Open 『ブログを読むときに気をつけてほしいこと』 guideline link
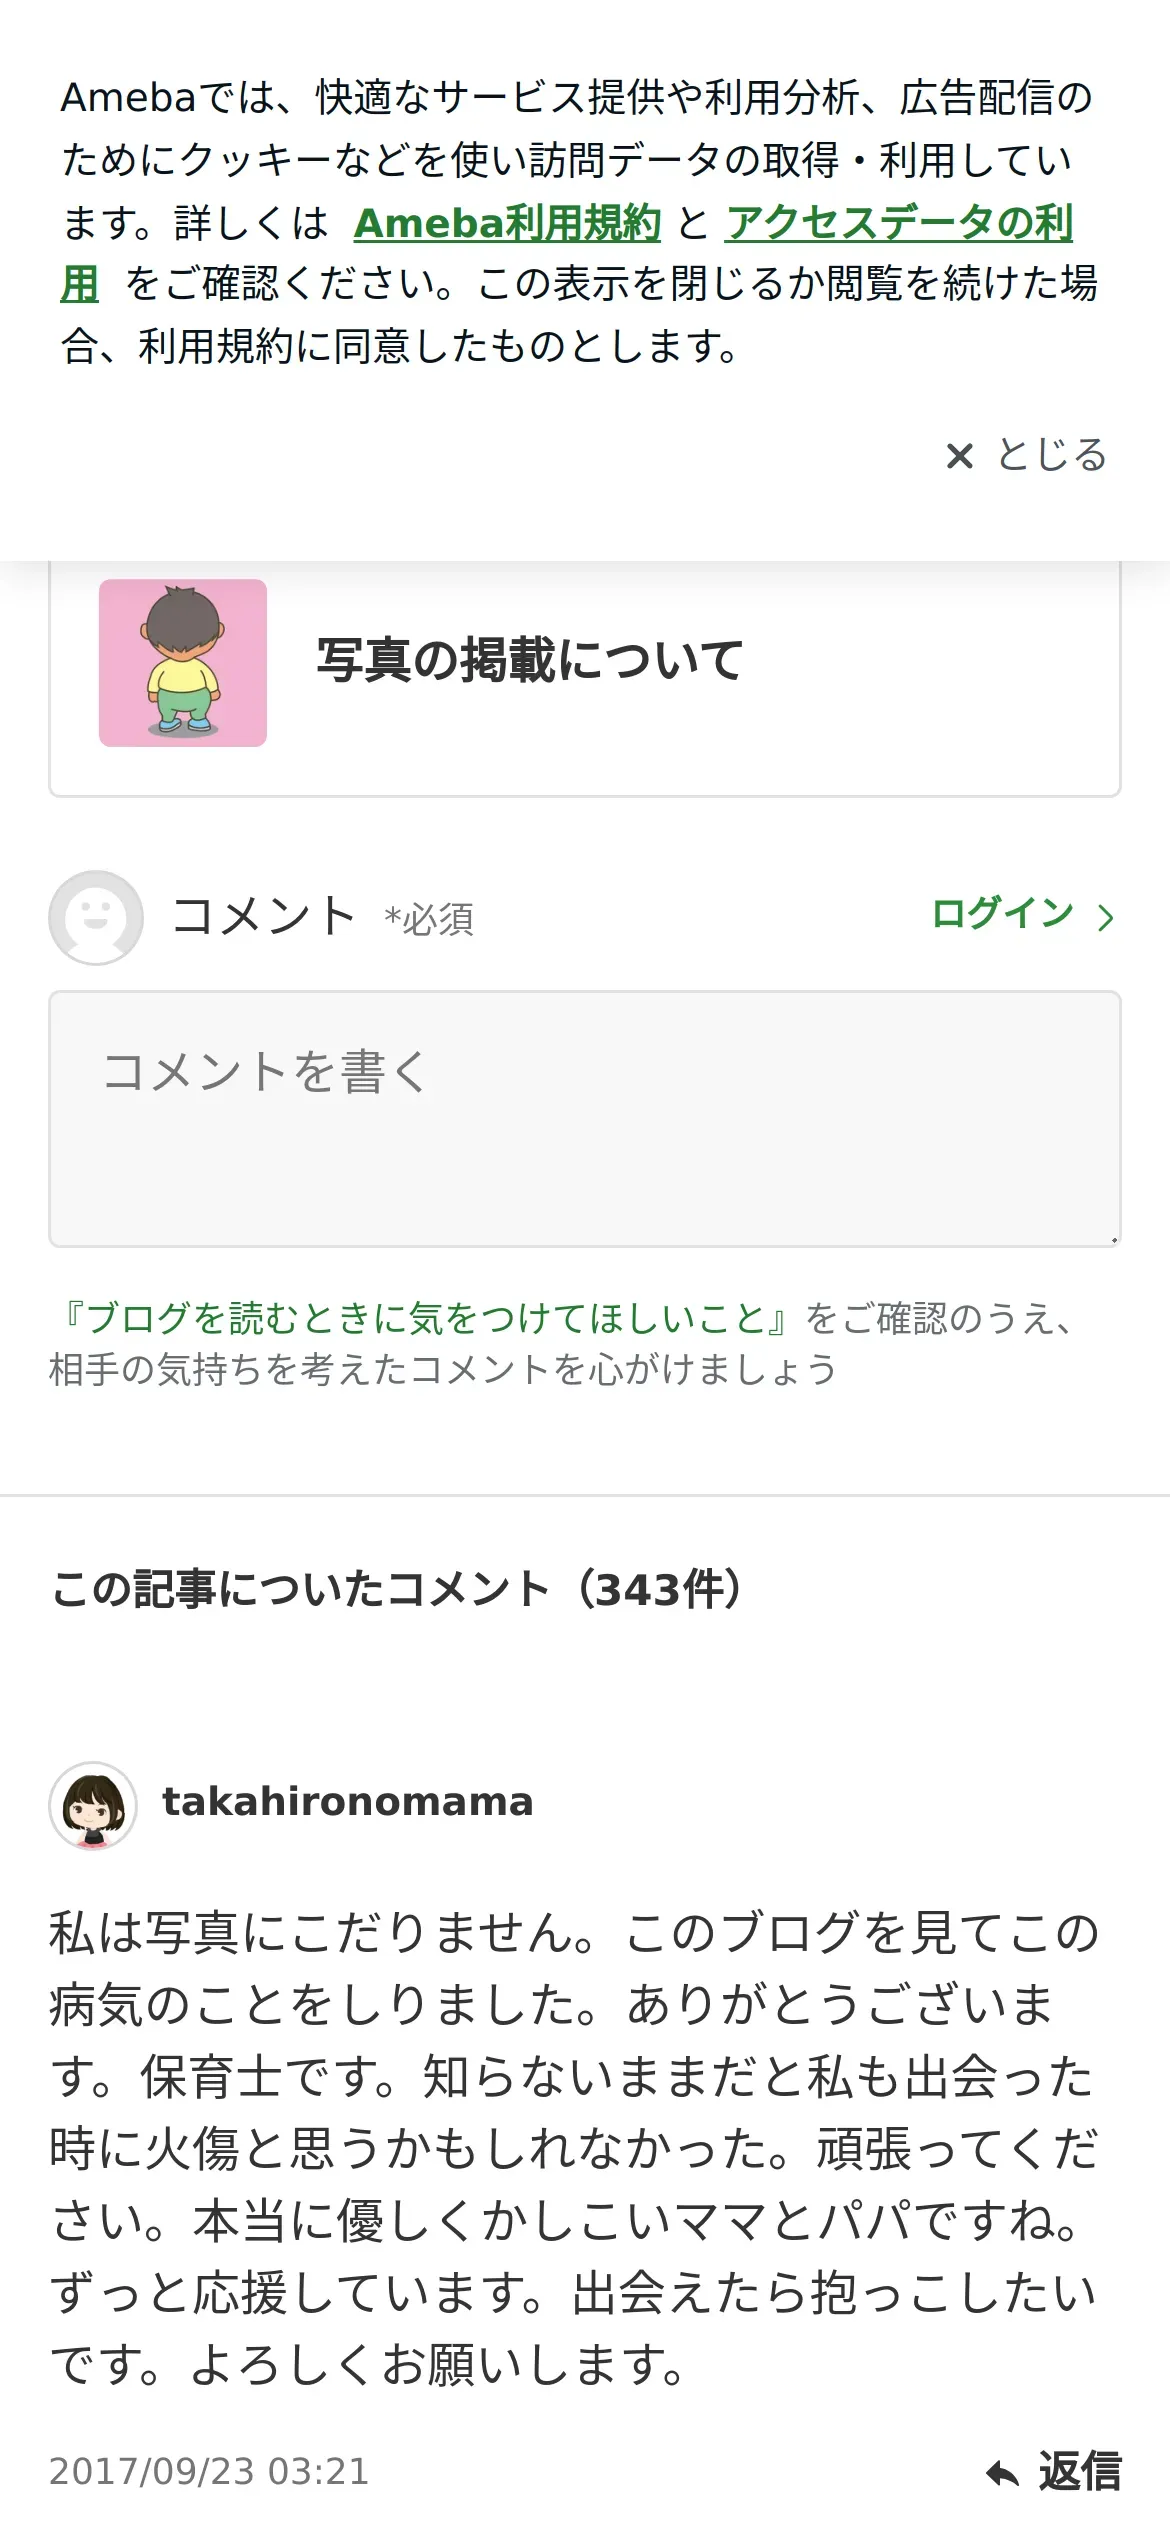Screen dimensions: 1170x2532 click(425, 1318)
